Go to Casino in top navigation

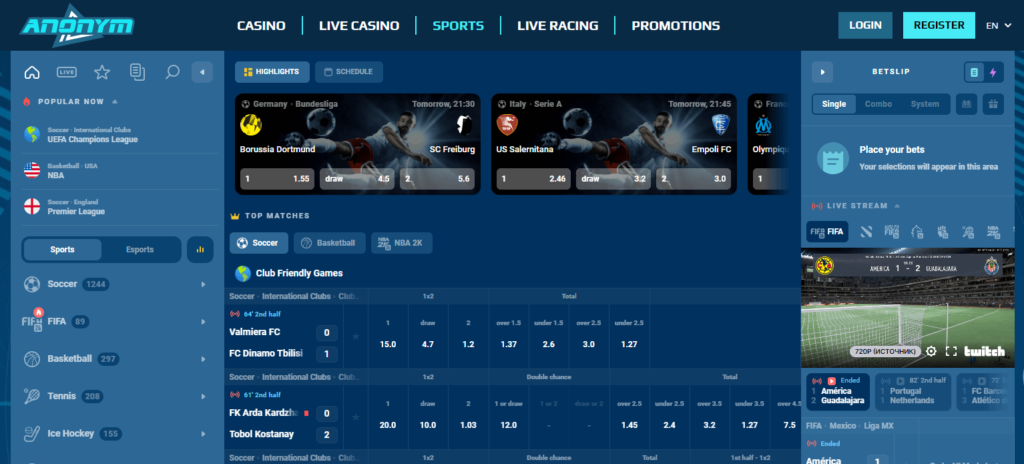coord(261,26)
